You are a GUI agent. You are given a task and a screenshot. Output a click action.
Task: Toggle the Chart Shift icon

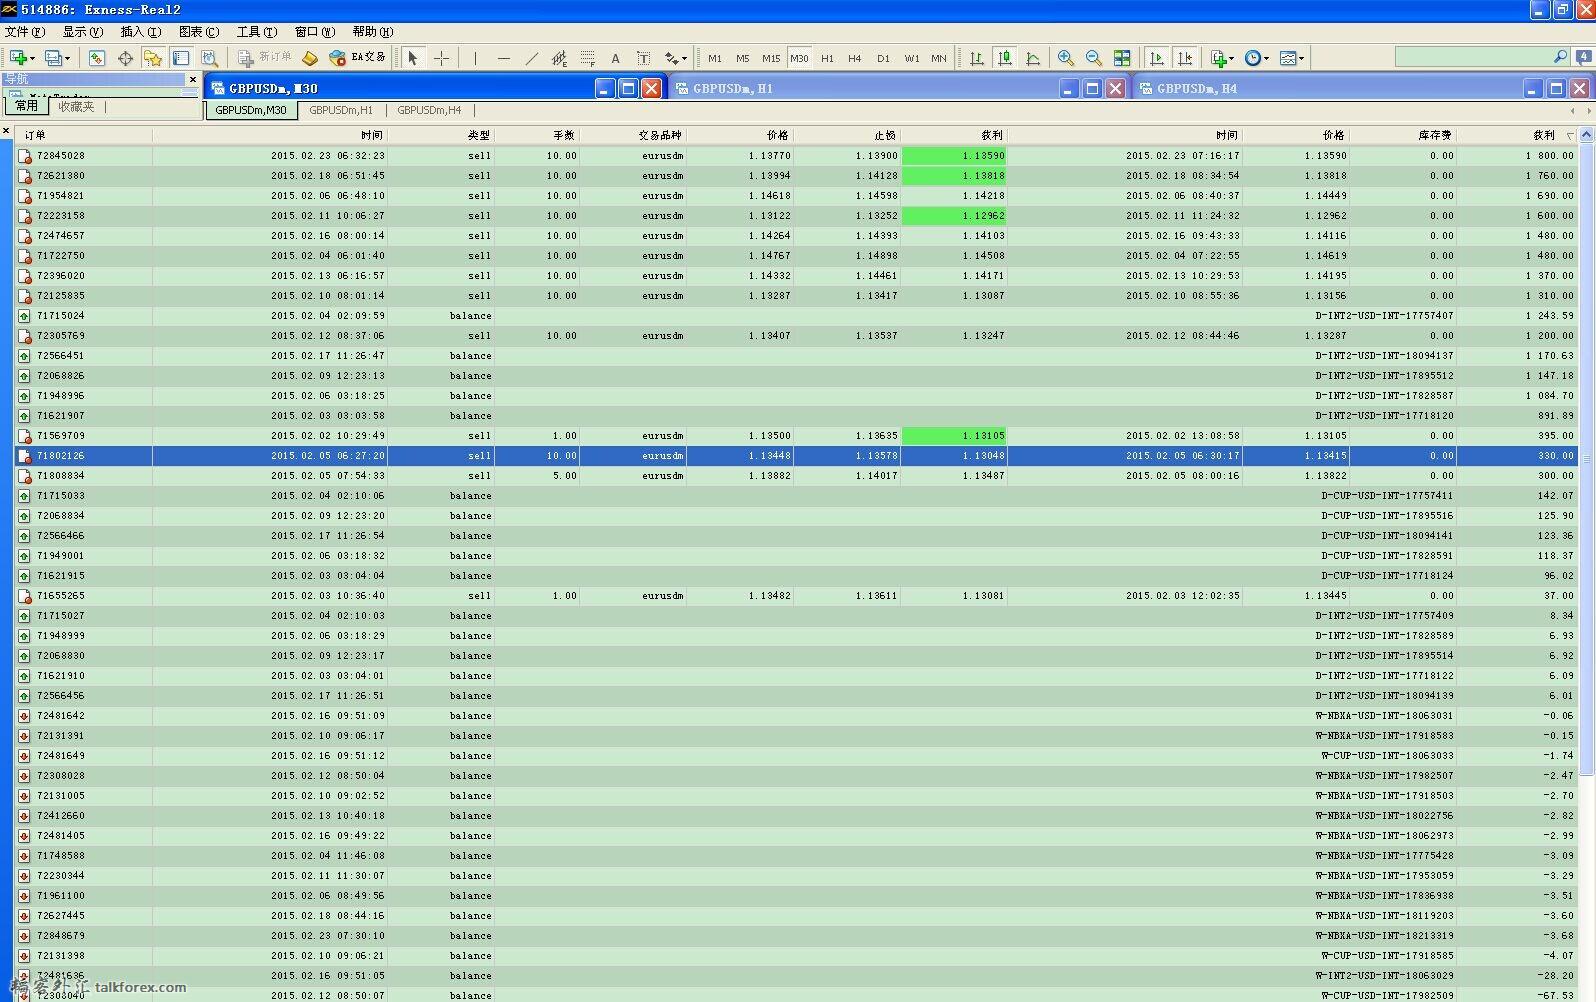(1185, 58)
